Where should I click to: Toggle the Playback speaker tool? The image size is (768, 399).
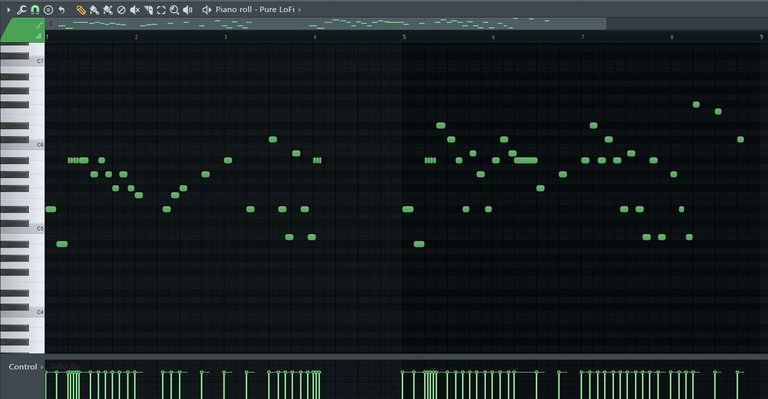pyautogui.click(x=188, y=9)
